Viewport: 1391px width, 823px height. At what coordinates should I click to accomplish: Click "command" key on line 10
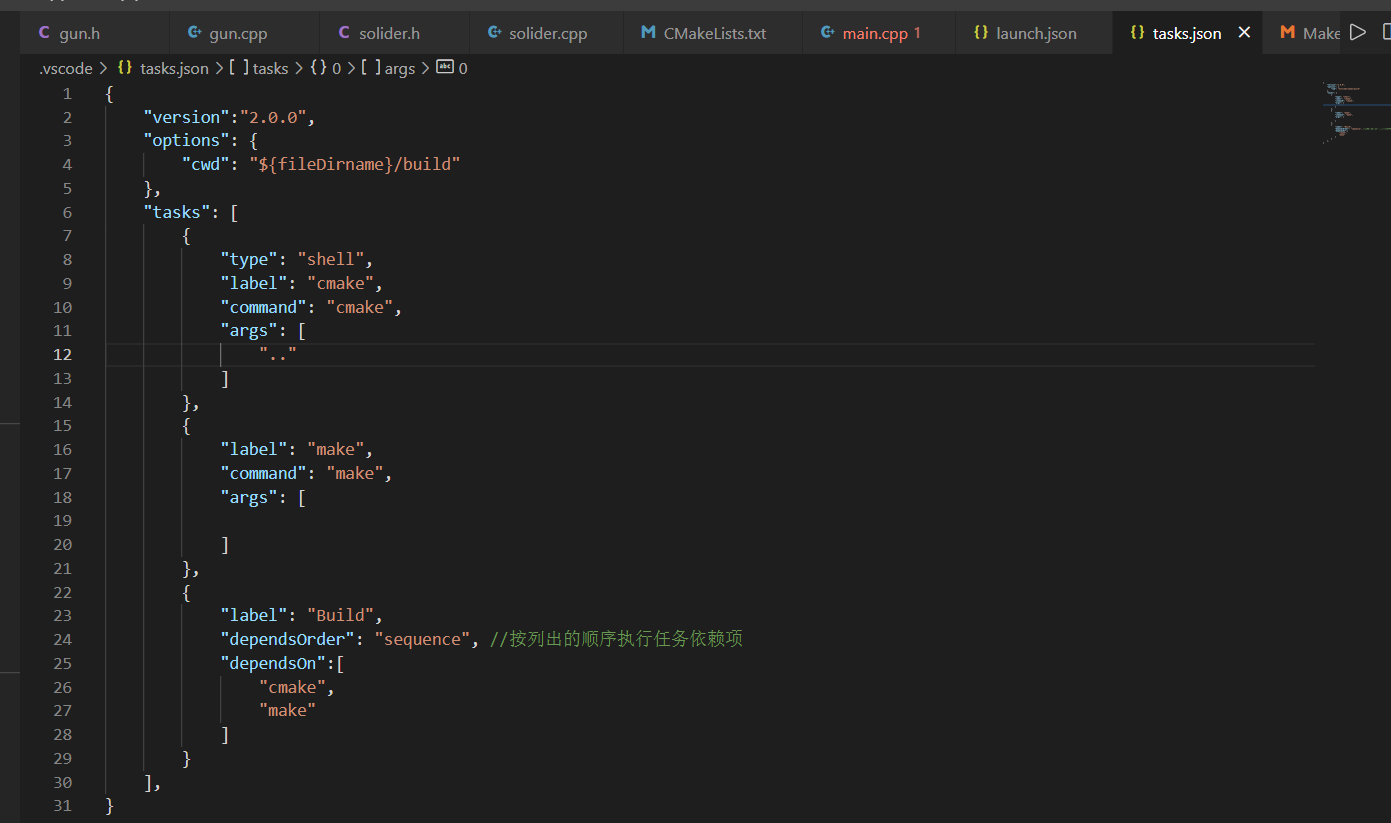263,307
